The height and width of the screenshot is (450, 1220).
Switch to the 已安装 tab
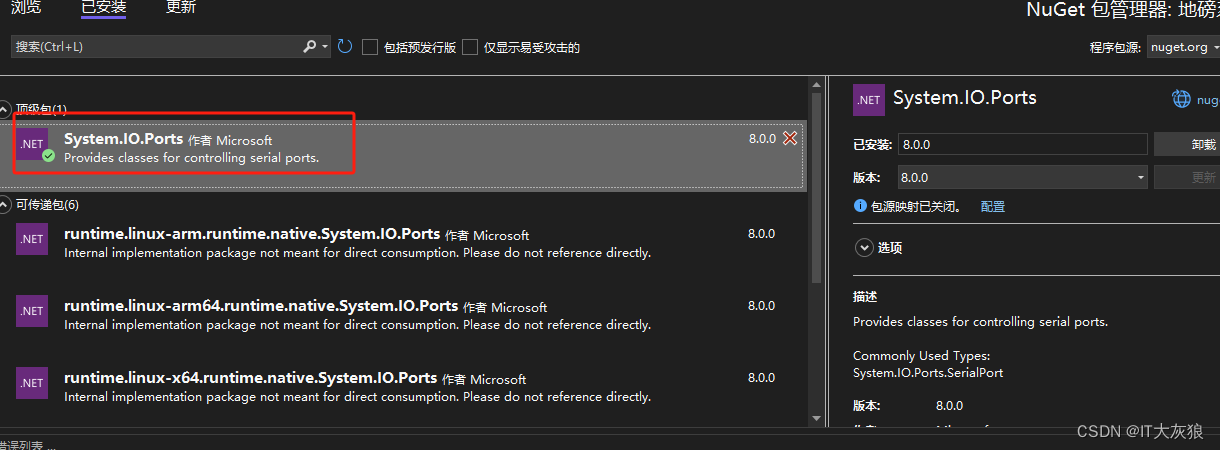click(103, 8)
